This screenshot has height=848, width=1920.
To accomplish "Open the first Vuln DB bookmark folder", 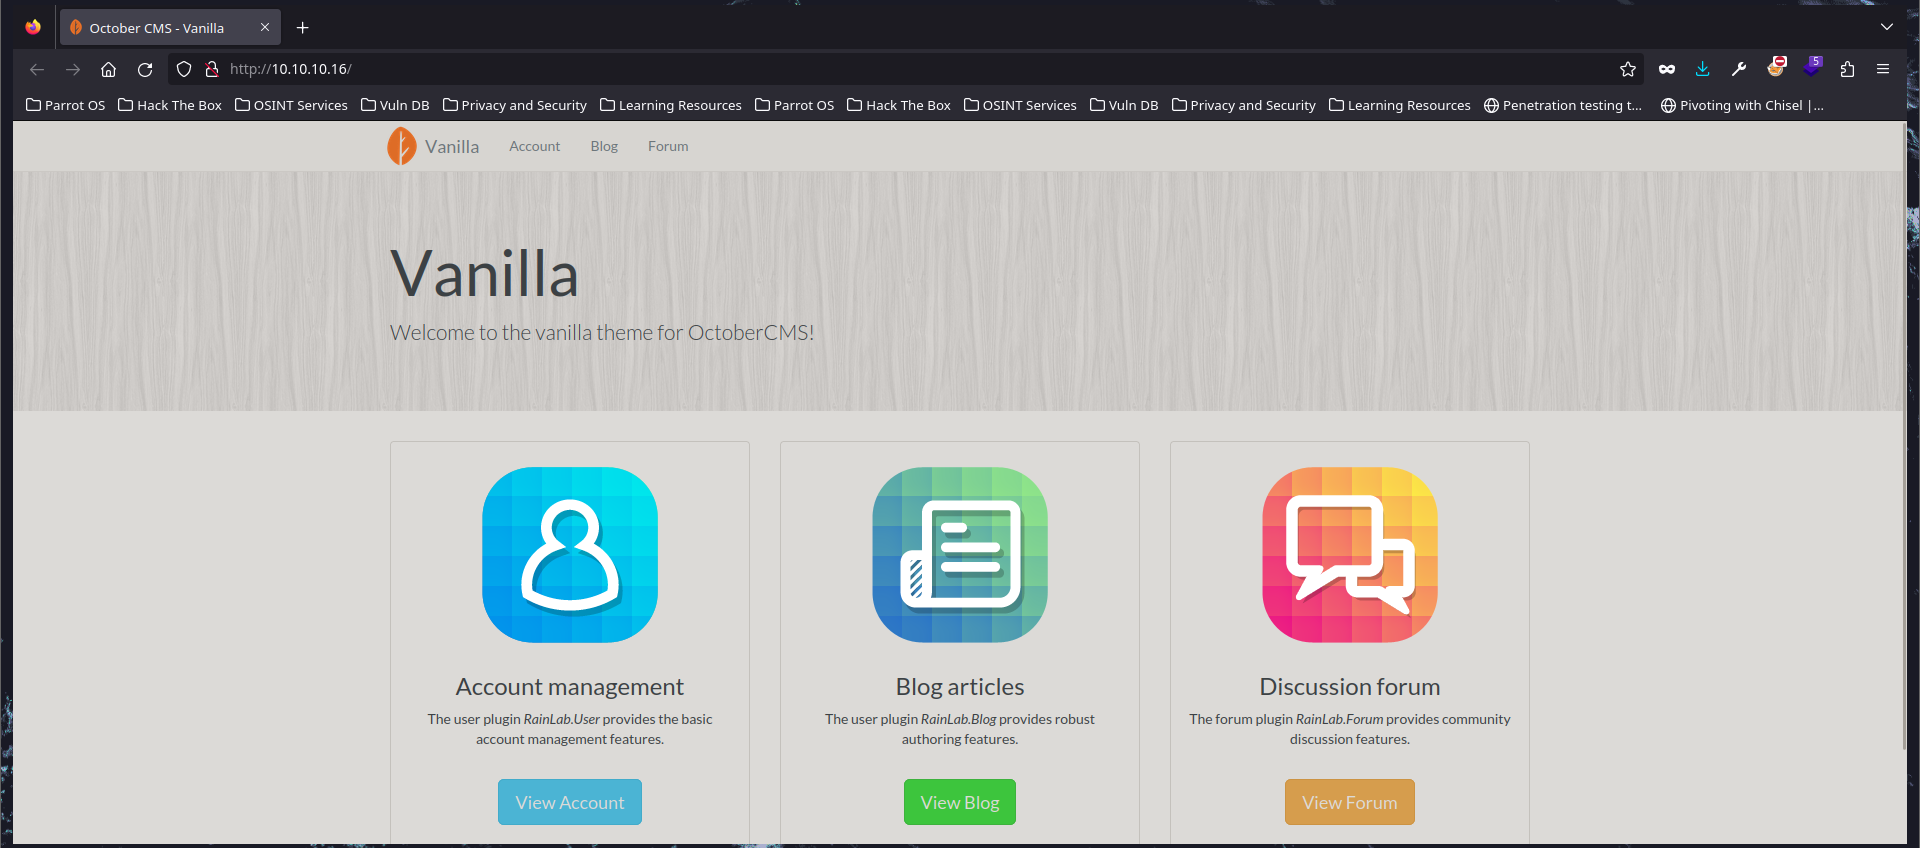I will click(395, 105).
